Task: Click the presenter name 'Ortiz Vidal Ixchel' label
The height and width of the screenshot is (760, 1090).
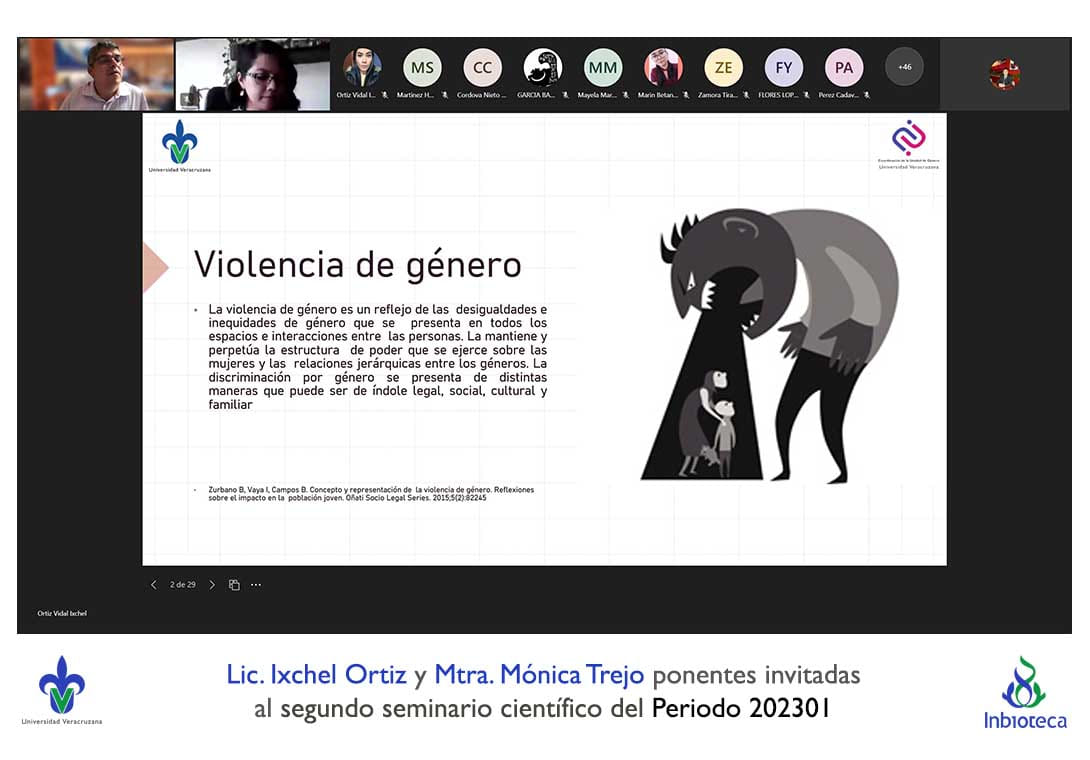Action: [x=62, y=613]
